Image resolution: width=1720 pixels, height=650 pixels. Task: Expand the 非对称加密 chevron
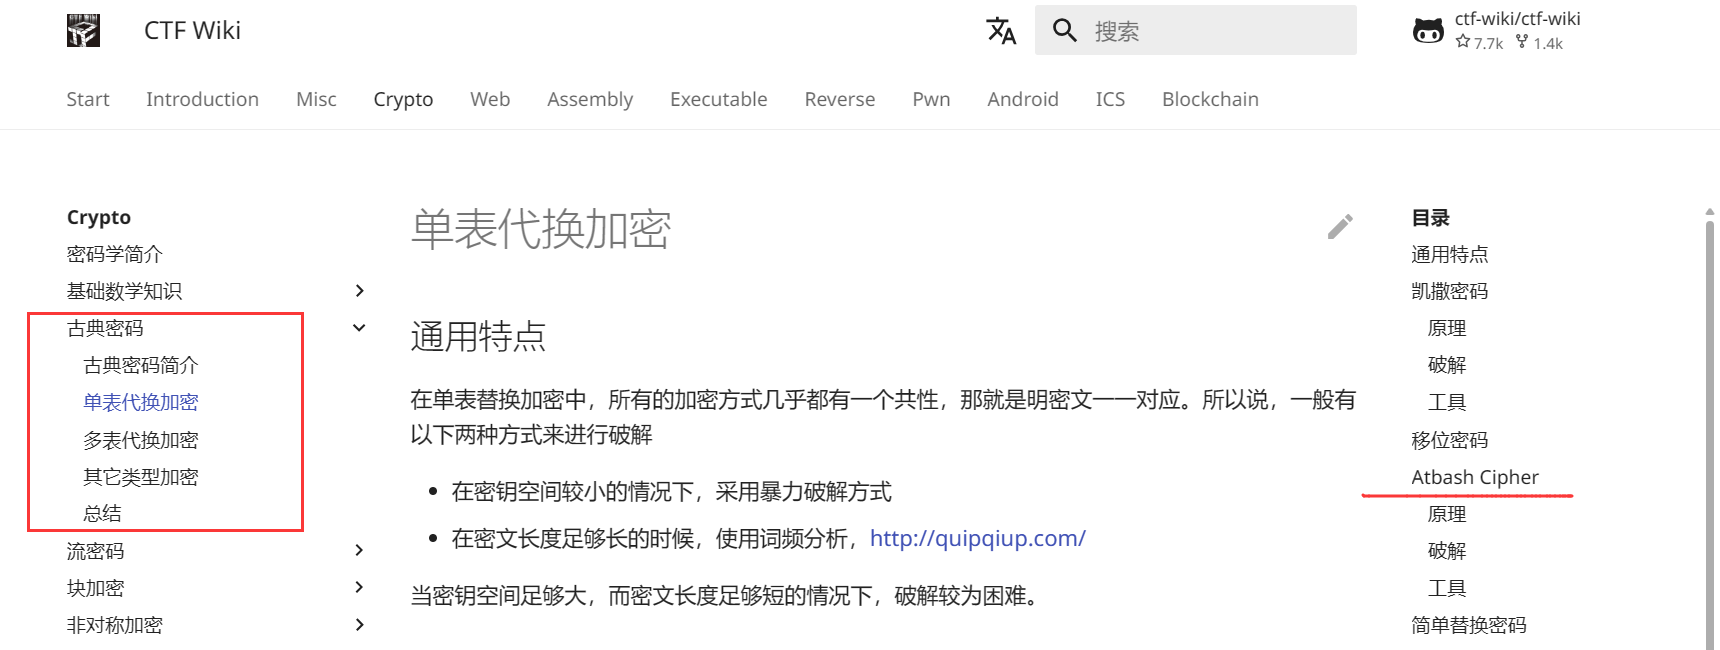click(x=360, y=625)
